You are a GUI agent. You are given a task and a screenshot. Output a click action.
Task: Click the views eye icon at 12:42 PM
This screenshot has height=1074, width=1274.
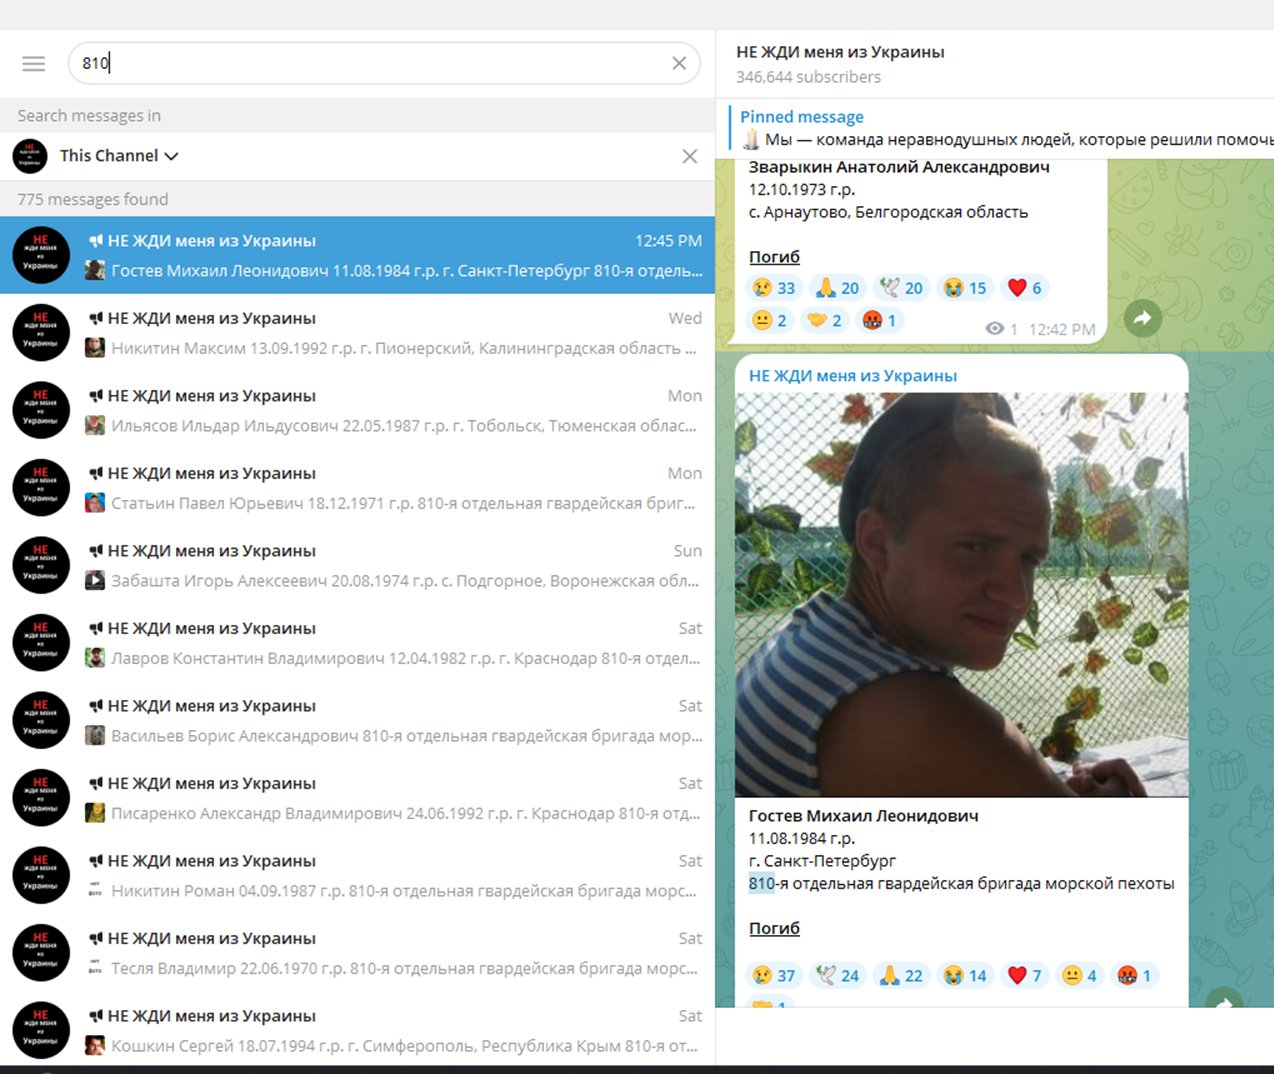point(994,328)
